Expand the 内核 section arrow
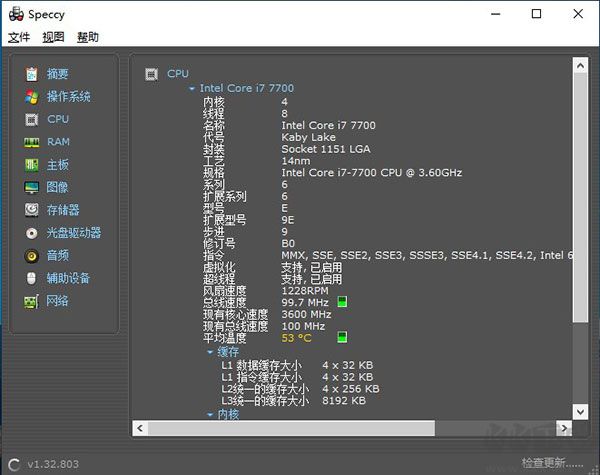Screen dimensions: 600x475 [210, 414]
